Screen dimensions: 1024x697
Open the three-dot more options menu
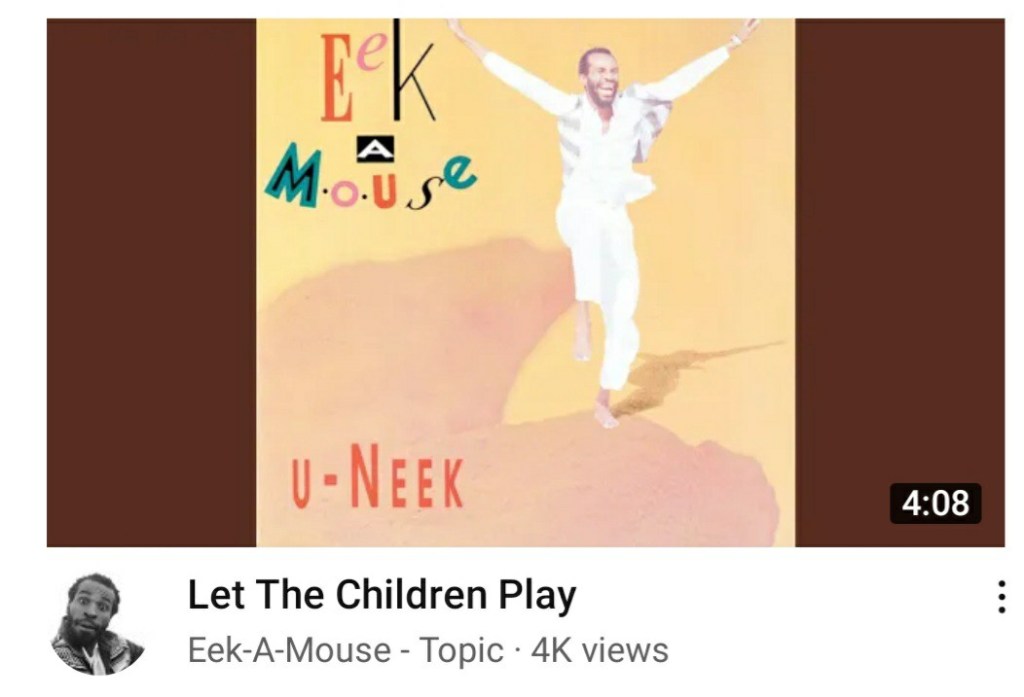pyautogui.click(x=1000, y=597)
